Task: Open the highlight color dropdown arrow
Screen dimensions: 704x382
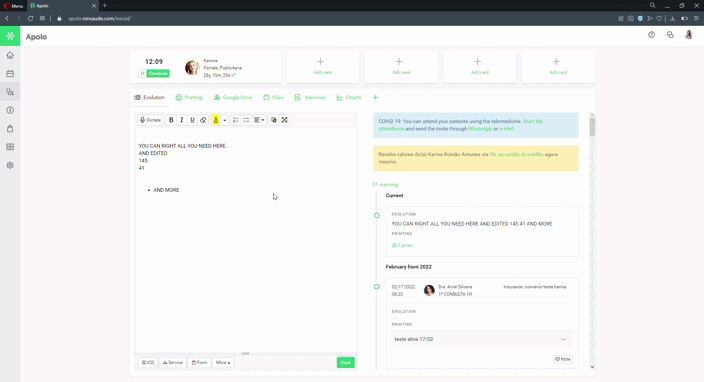Action: point(224,120)
